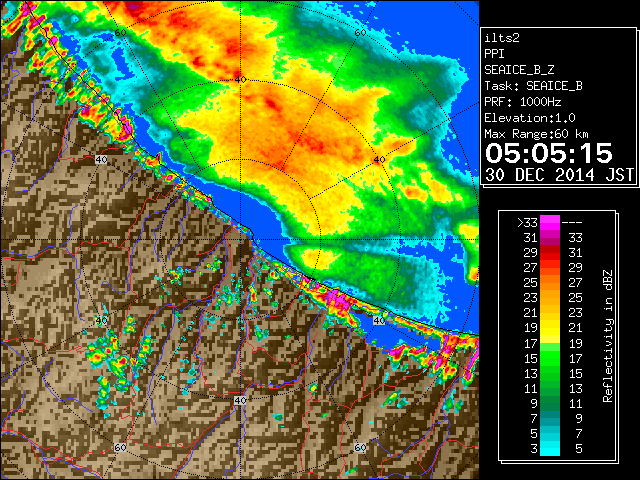This screenshot has height=480, width=640.
Task: Click the 40 ring label due north of center
Action: coord(240,79)
